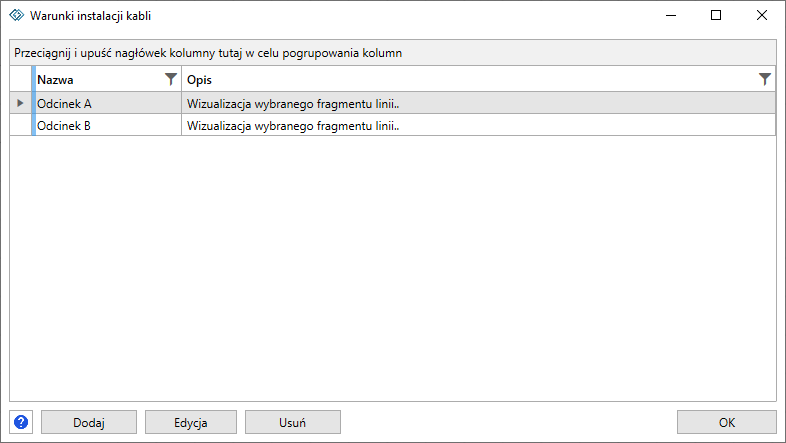786x443 pixels.
Task: Open the Opis column filter icon
Action: [x=764, y=79]
